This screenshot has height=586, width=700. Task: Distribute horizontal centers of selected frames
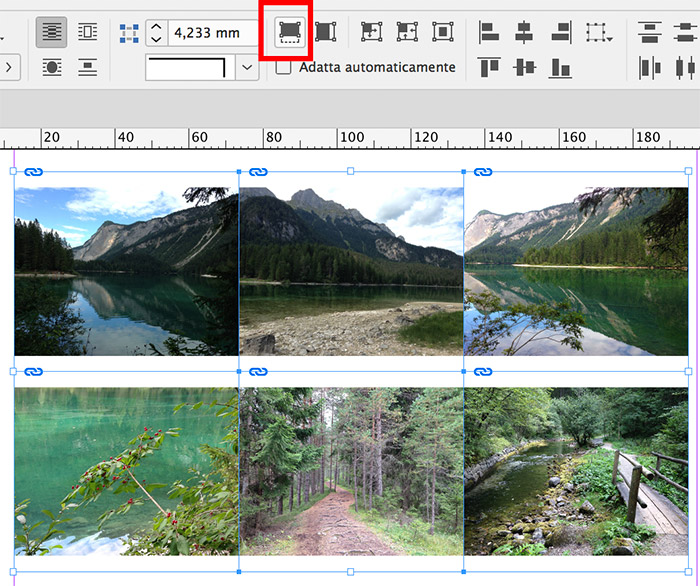[x=685, y=68]
